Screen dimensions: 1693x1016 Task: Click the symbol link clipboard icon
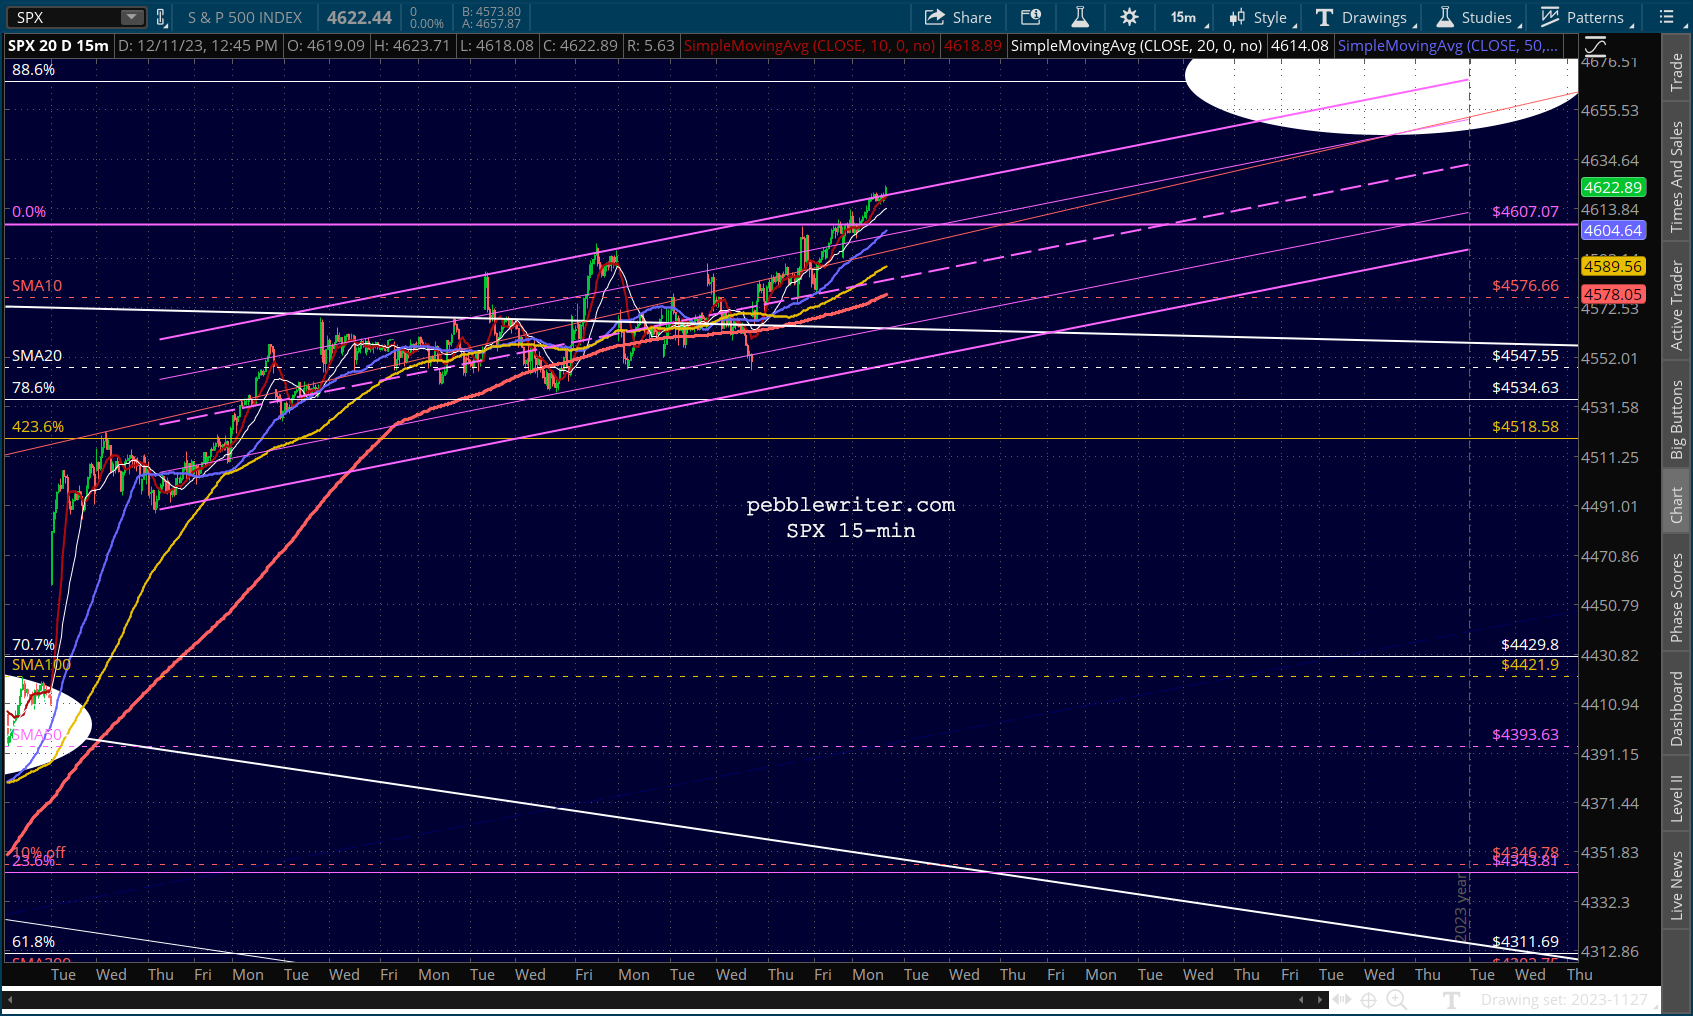point(161,17)
